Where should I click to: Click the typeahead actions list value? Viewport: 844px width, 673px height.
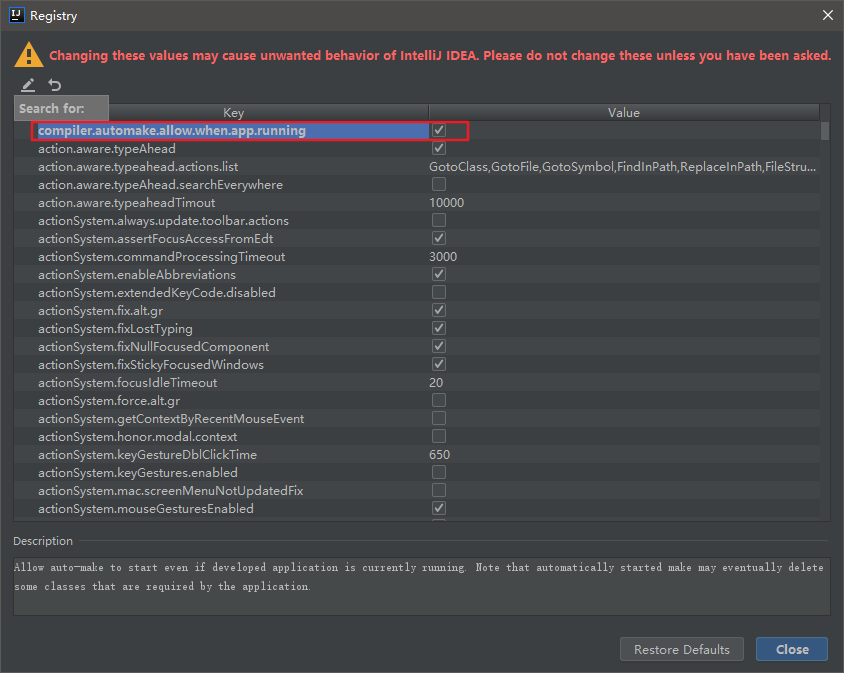pos(623,166)
